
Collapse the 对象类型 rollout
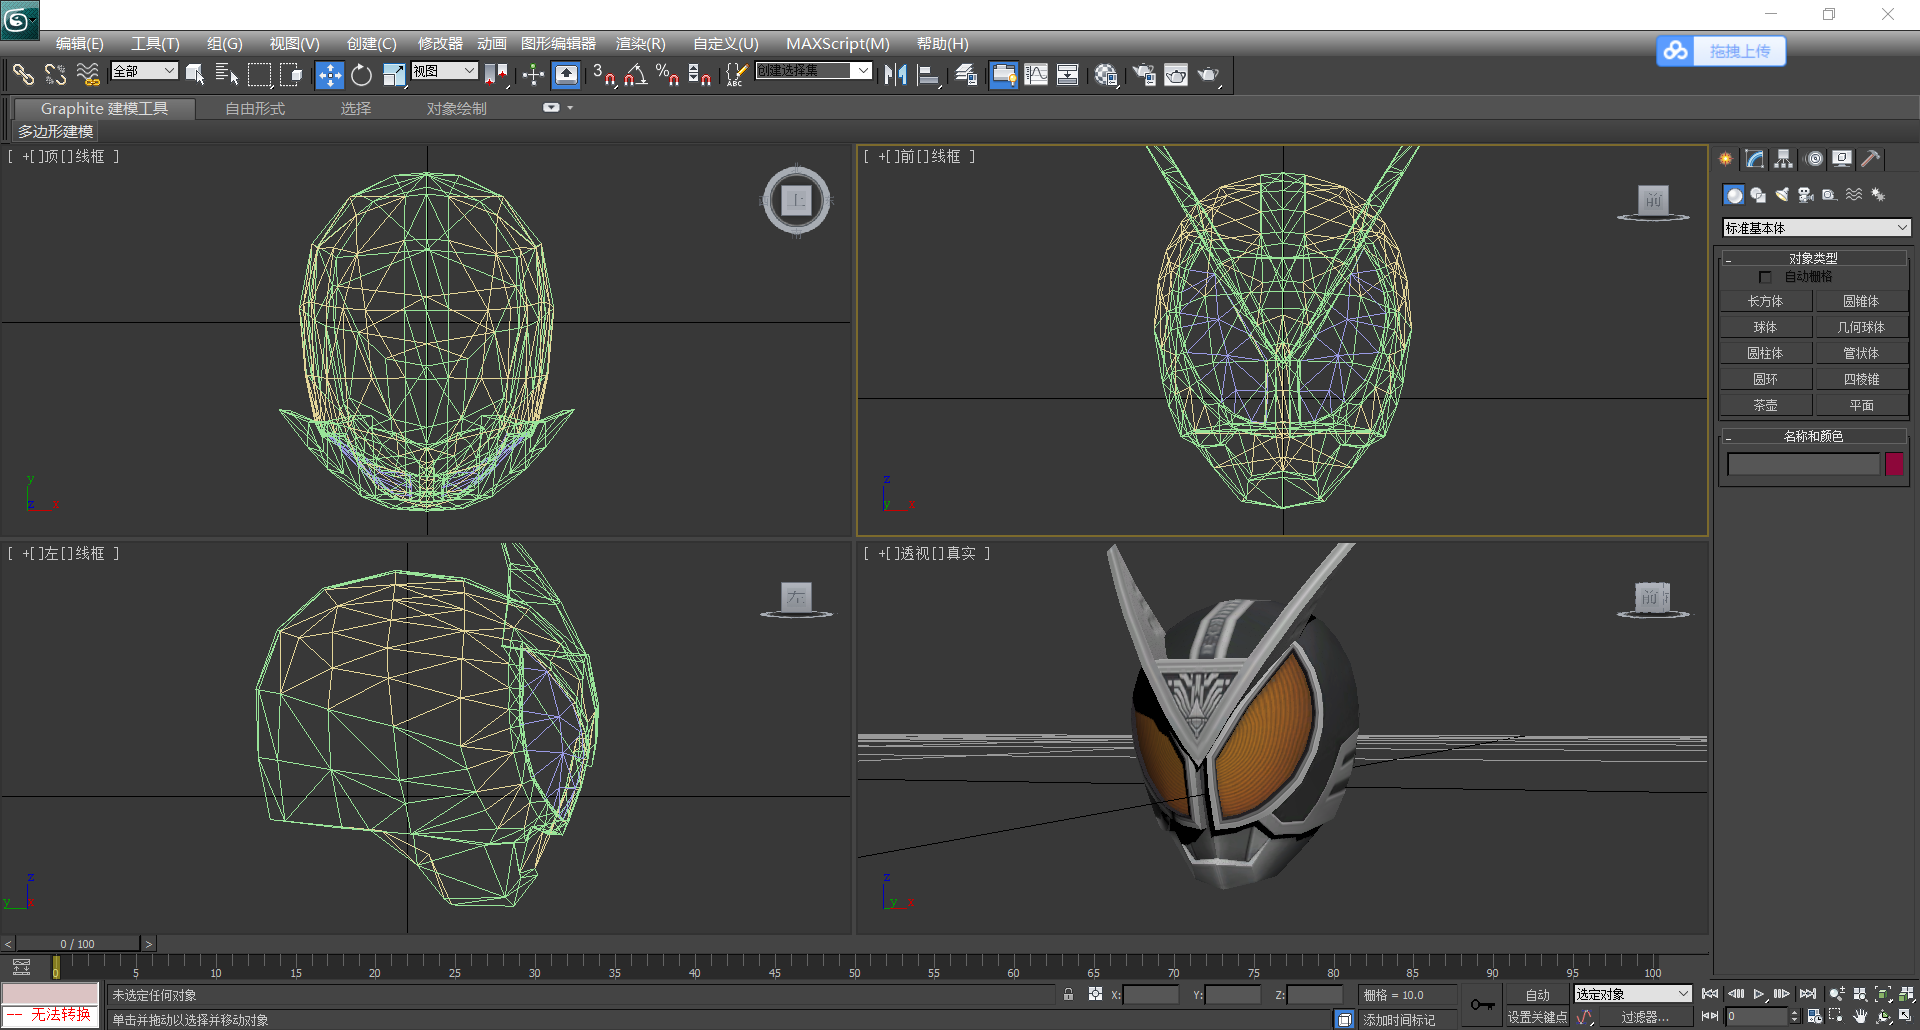coord(1813,258)
